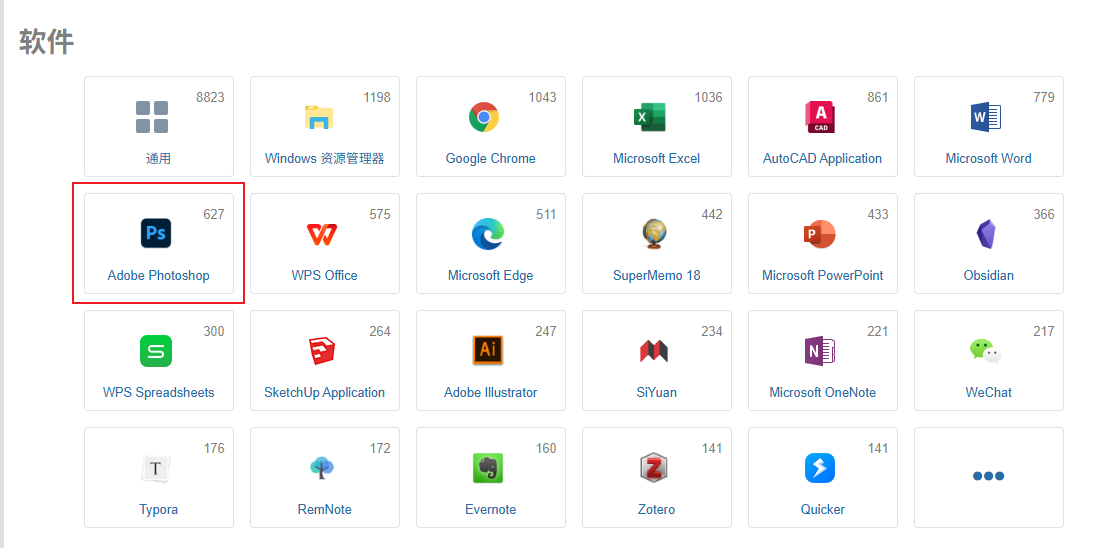Open the SketchUp Application icon
Screen dimensions: 1093x548
click(x=322, y=351)
